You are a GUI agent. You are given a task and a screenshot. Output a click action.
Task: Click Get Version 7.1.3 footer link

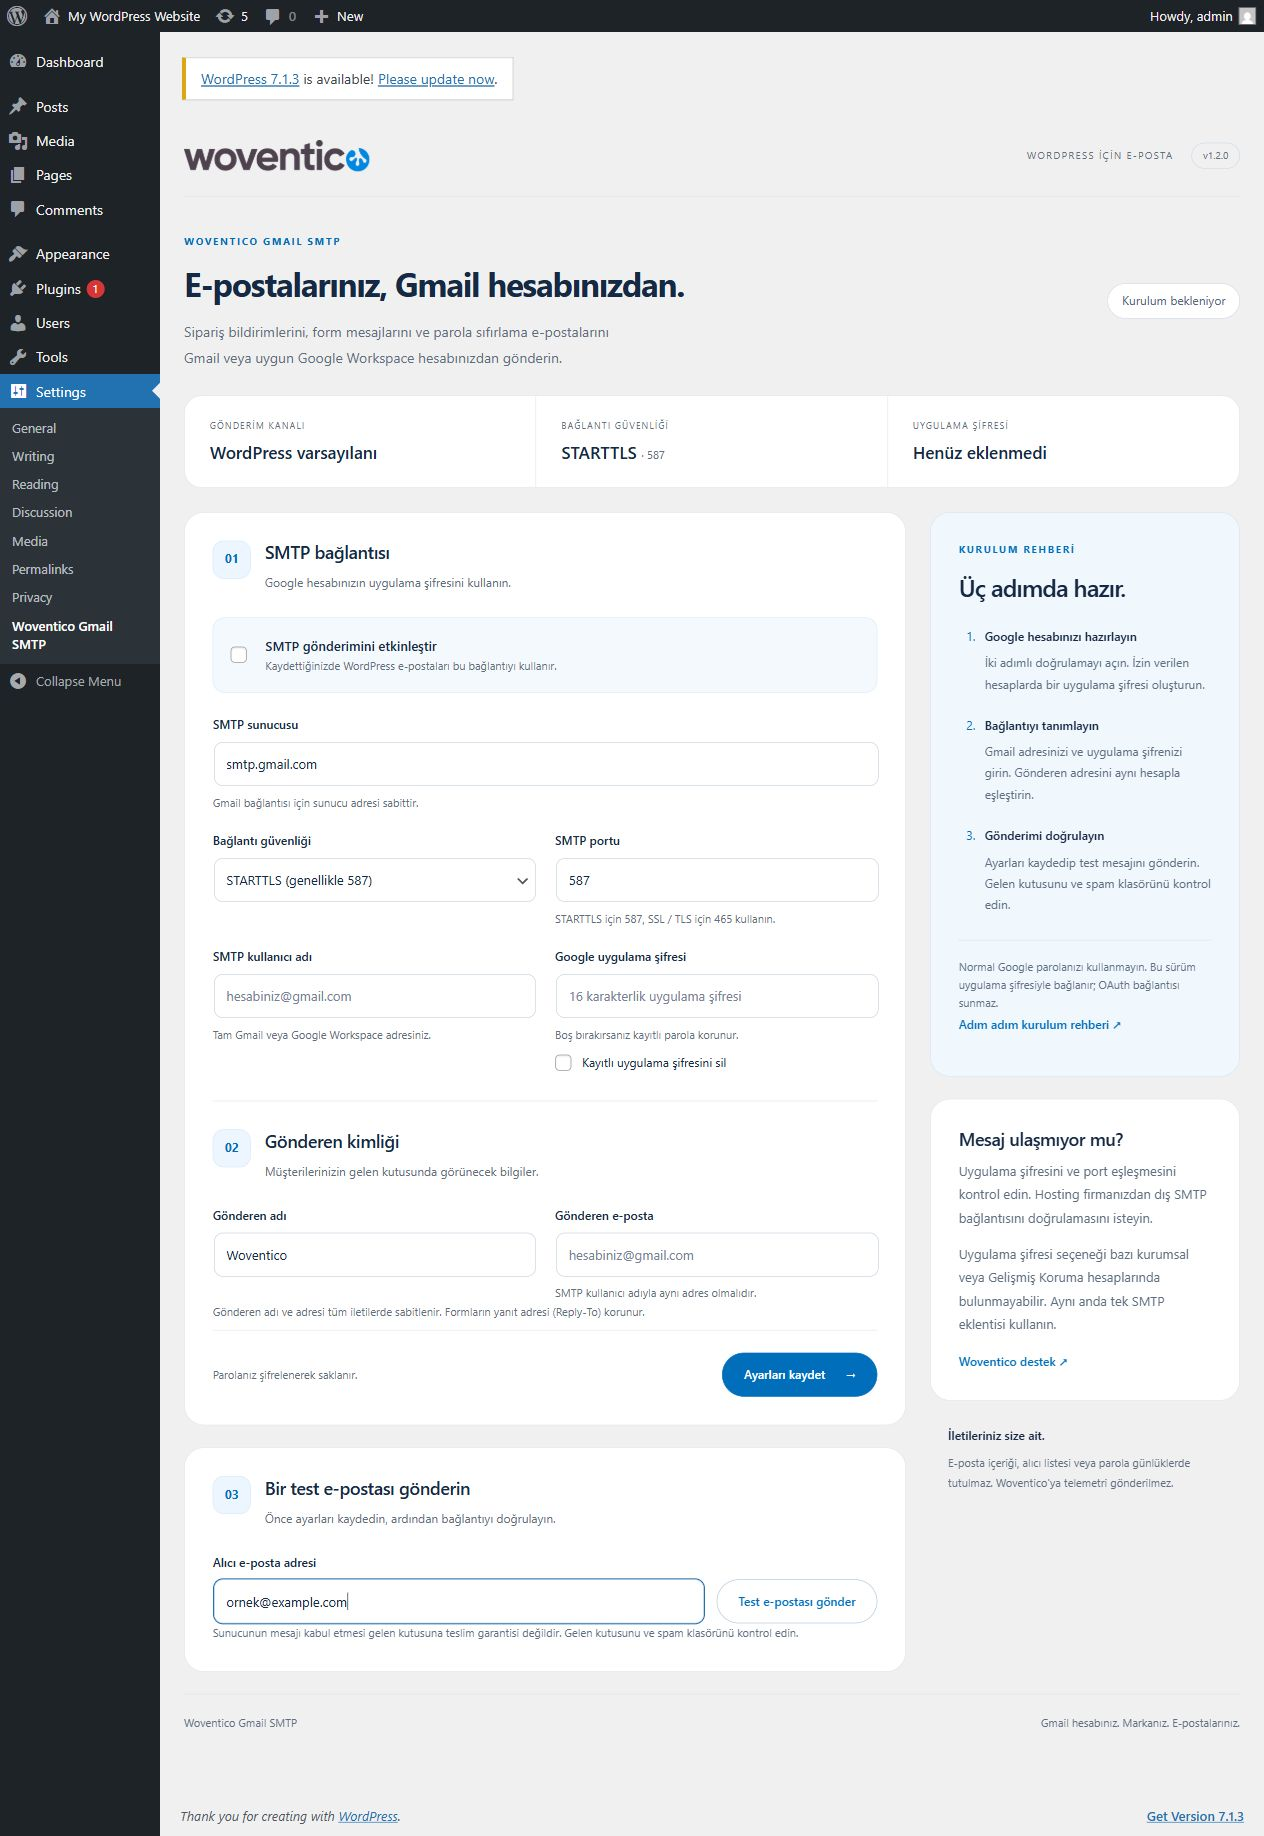tap(1195, 1816)
